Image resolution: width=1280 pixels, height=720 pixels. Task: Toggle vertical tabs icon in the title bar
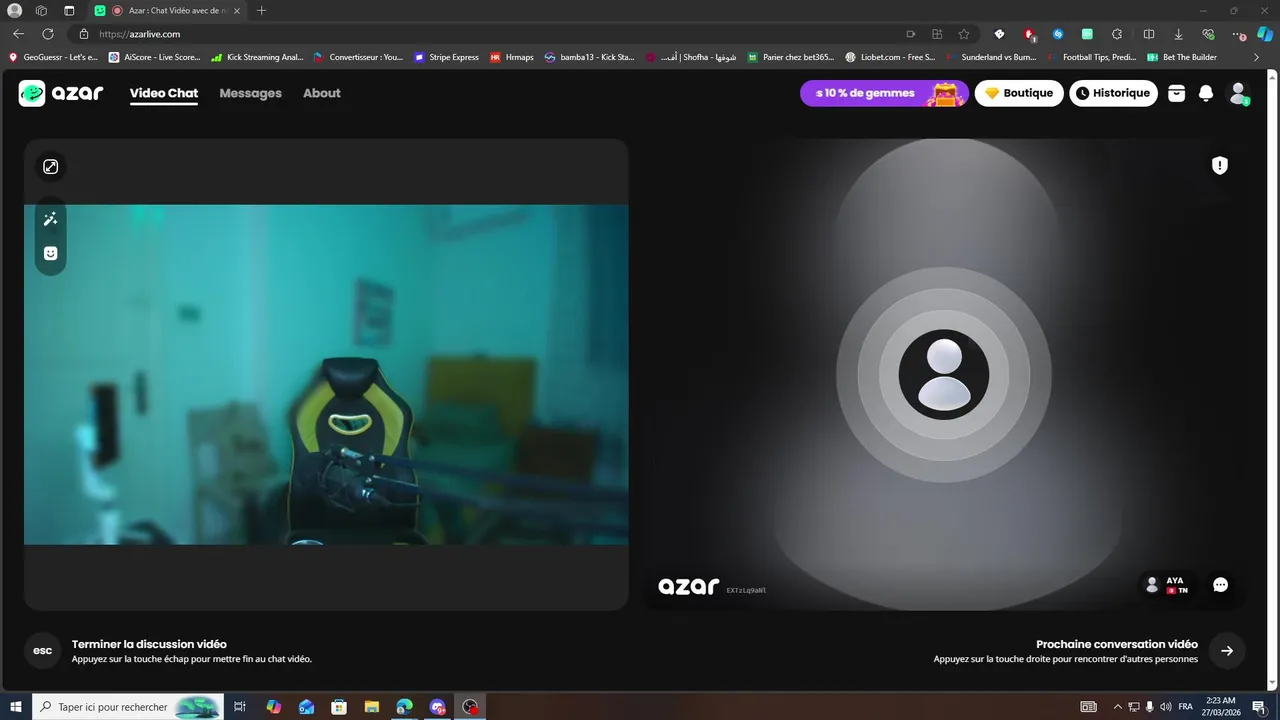[69, 10]
